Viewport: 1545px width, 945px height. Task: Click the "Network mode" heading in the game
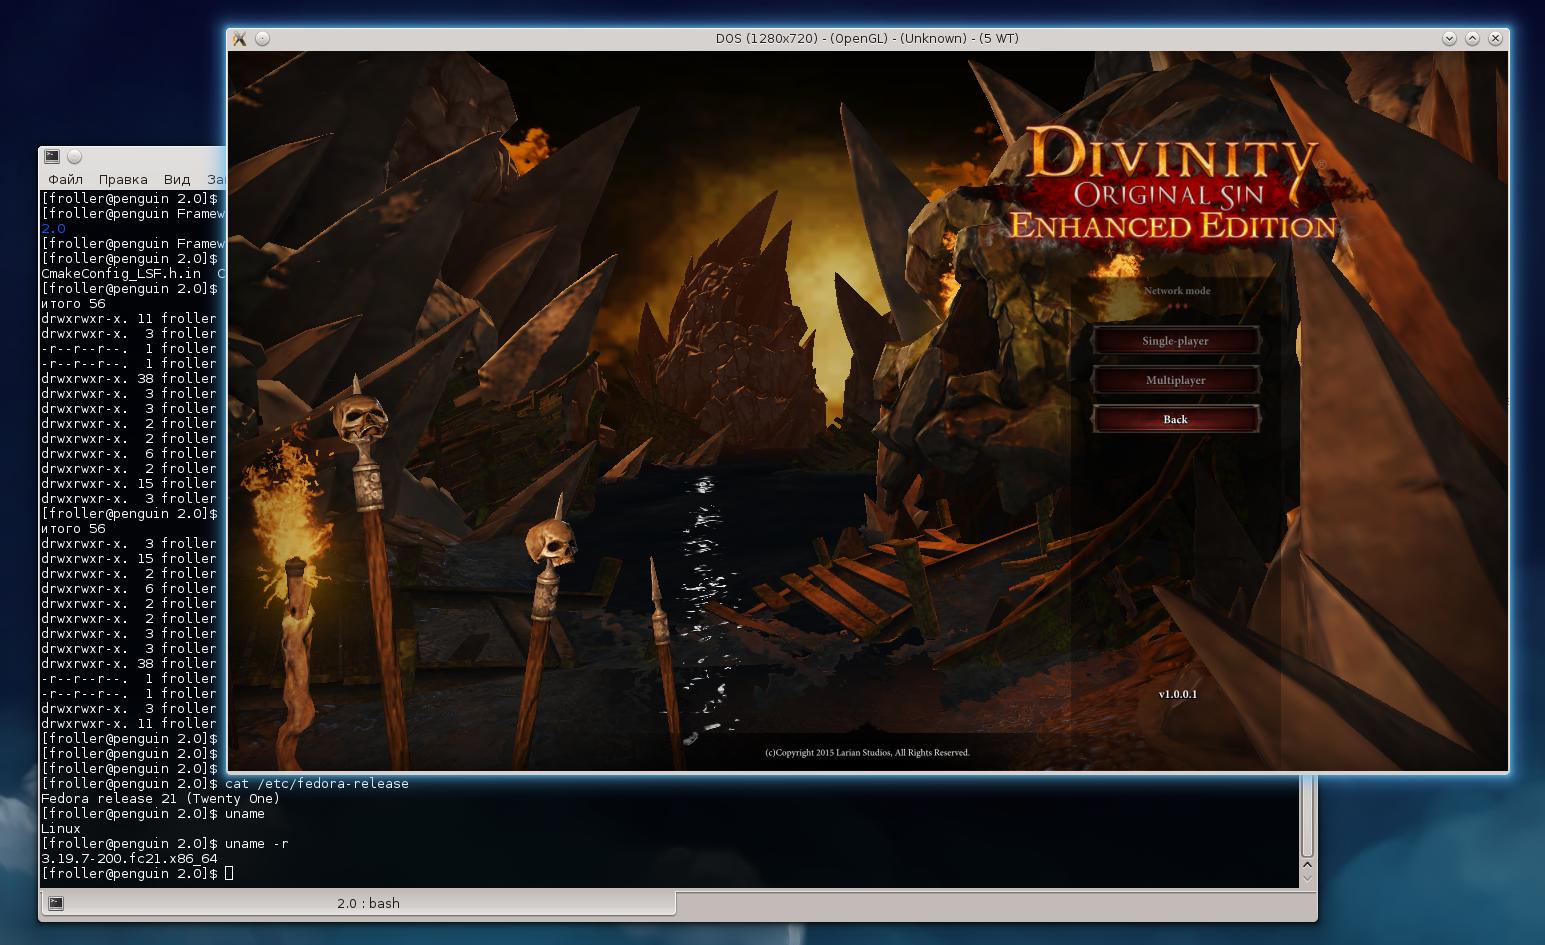1177,291
